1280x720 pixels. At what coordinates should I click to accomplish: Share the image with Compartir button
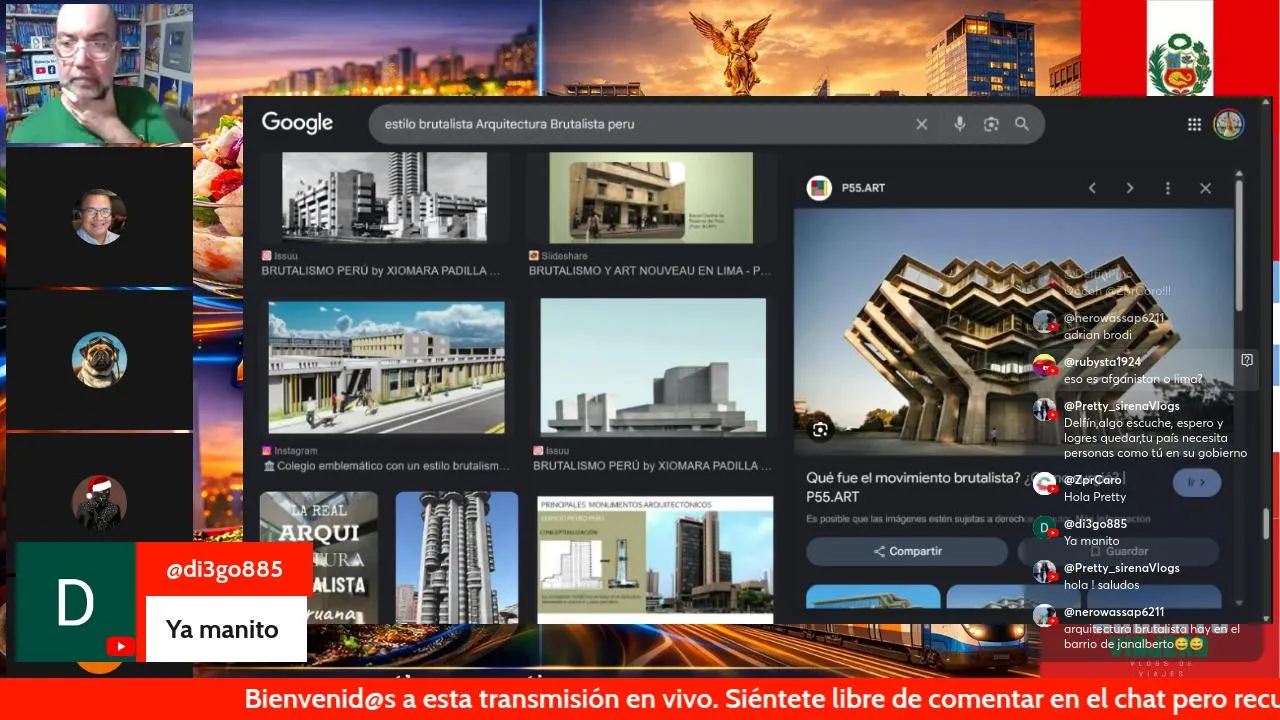[907, 551]
